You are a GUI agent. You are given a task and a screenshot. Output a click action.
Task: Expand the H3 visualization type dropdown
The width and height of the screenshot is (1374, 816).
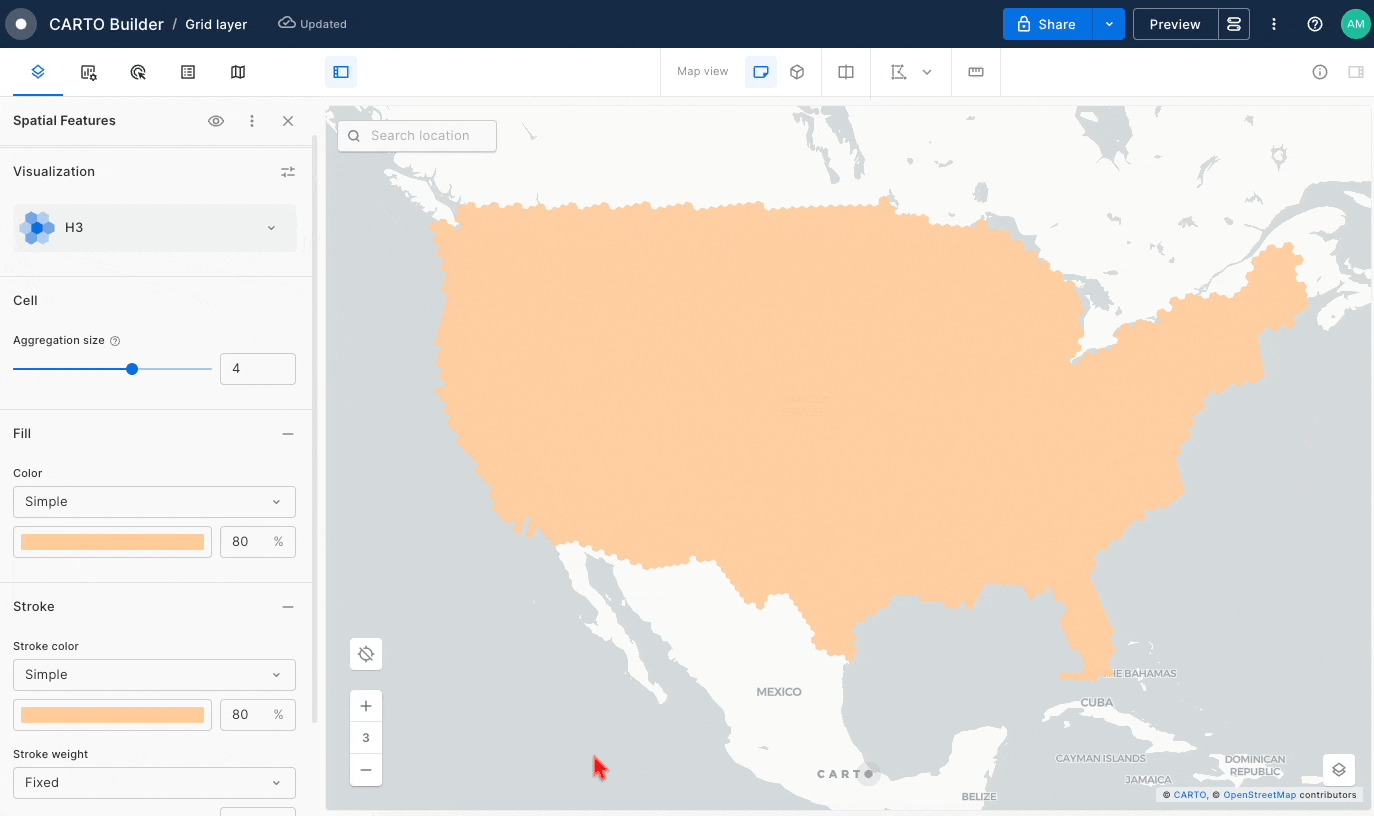point(155,228)
